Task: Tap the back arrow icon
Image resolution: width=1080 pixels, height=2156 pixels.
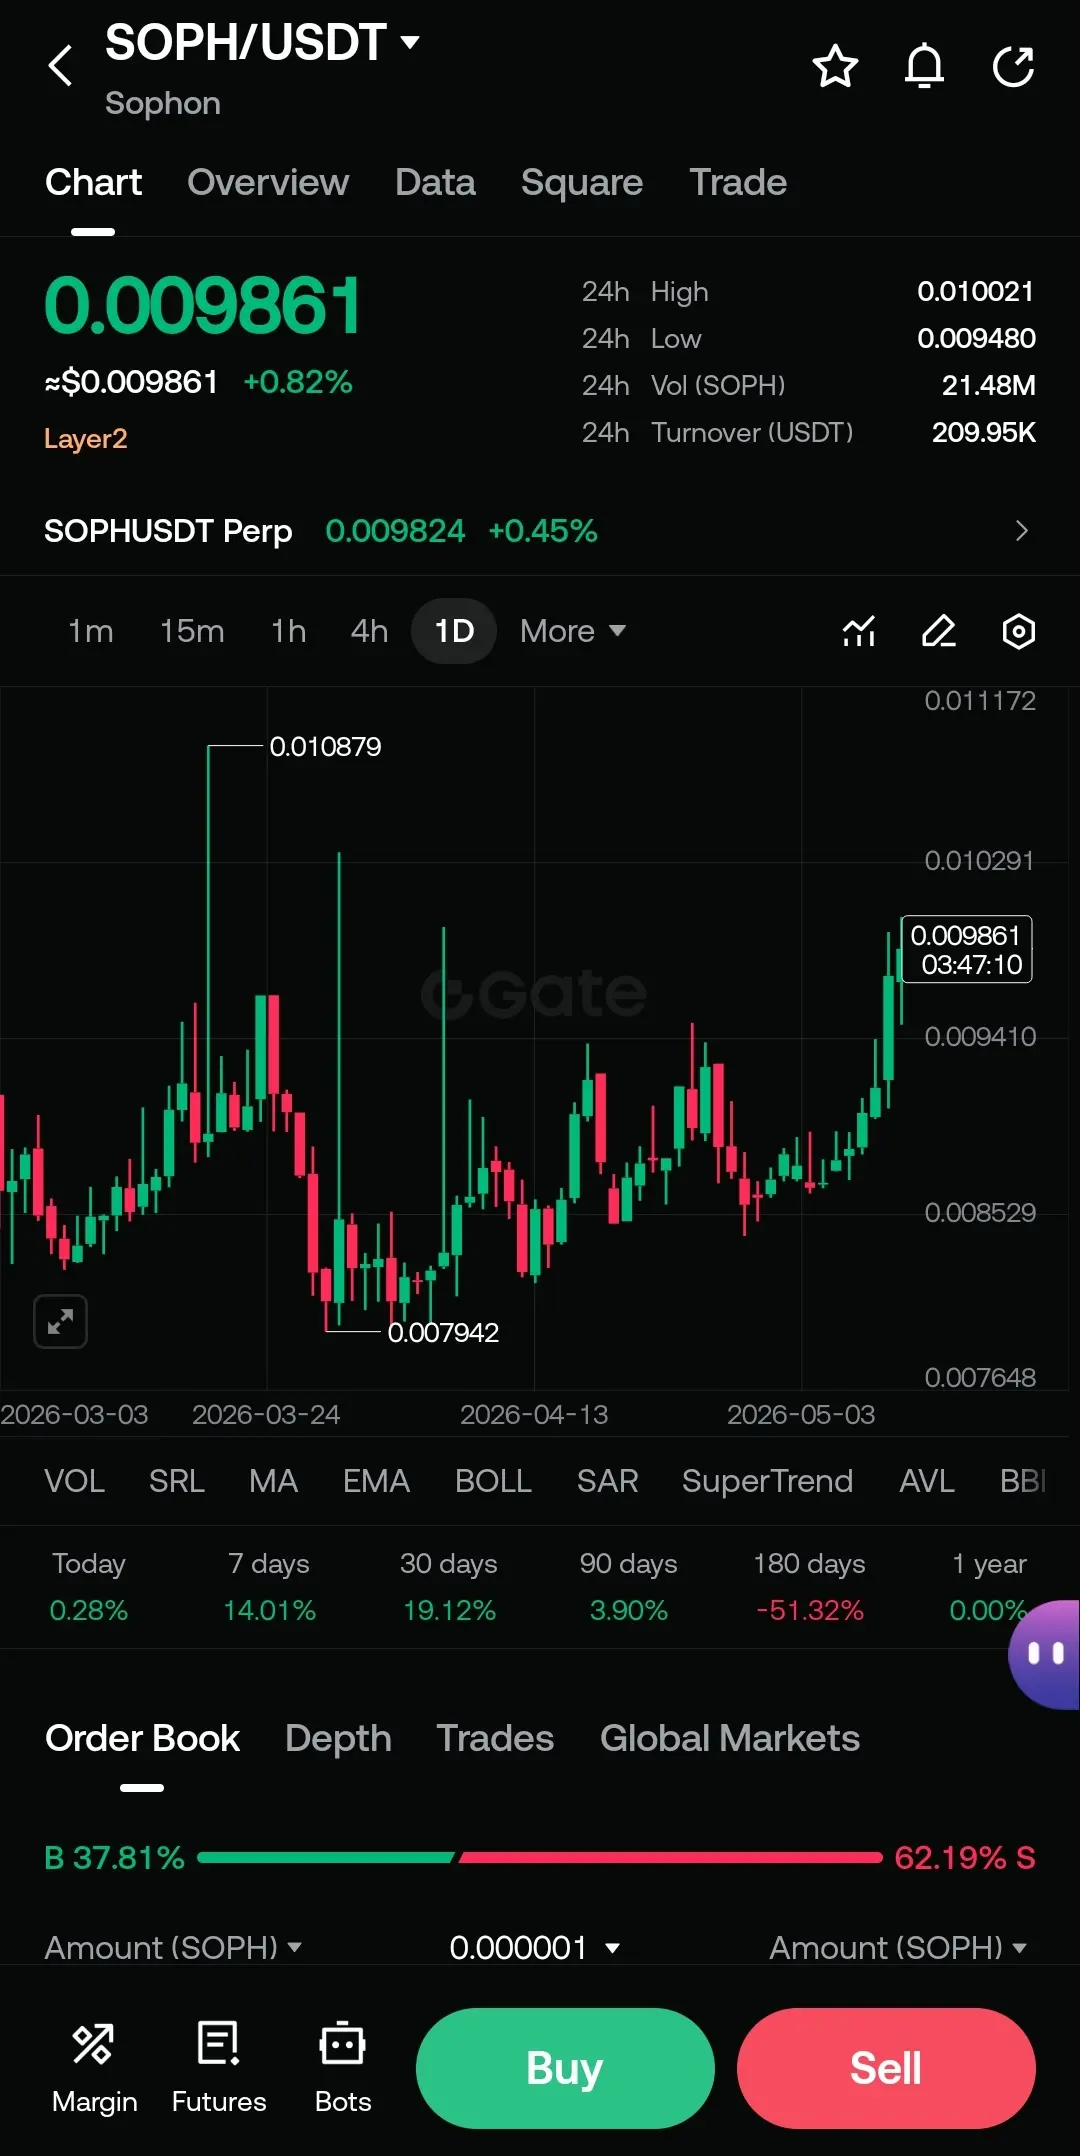Action: point(61,66)
